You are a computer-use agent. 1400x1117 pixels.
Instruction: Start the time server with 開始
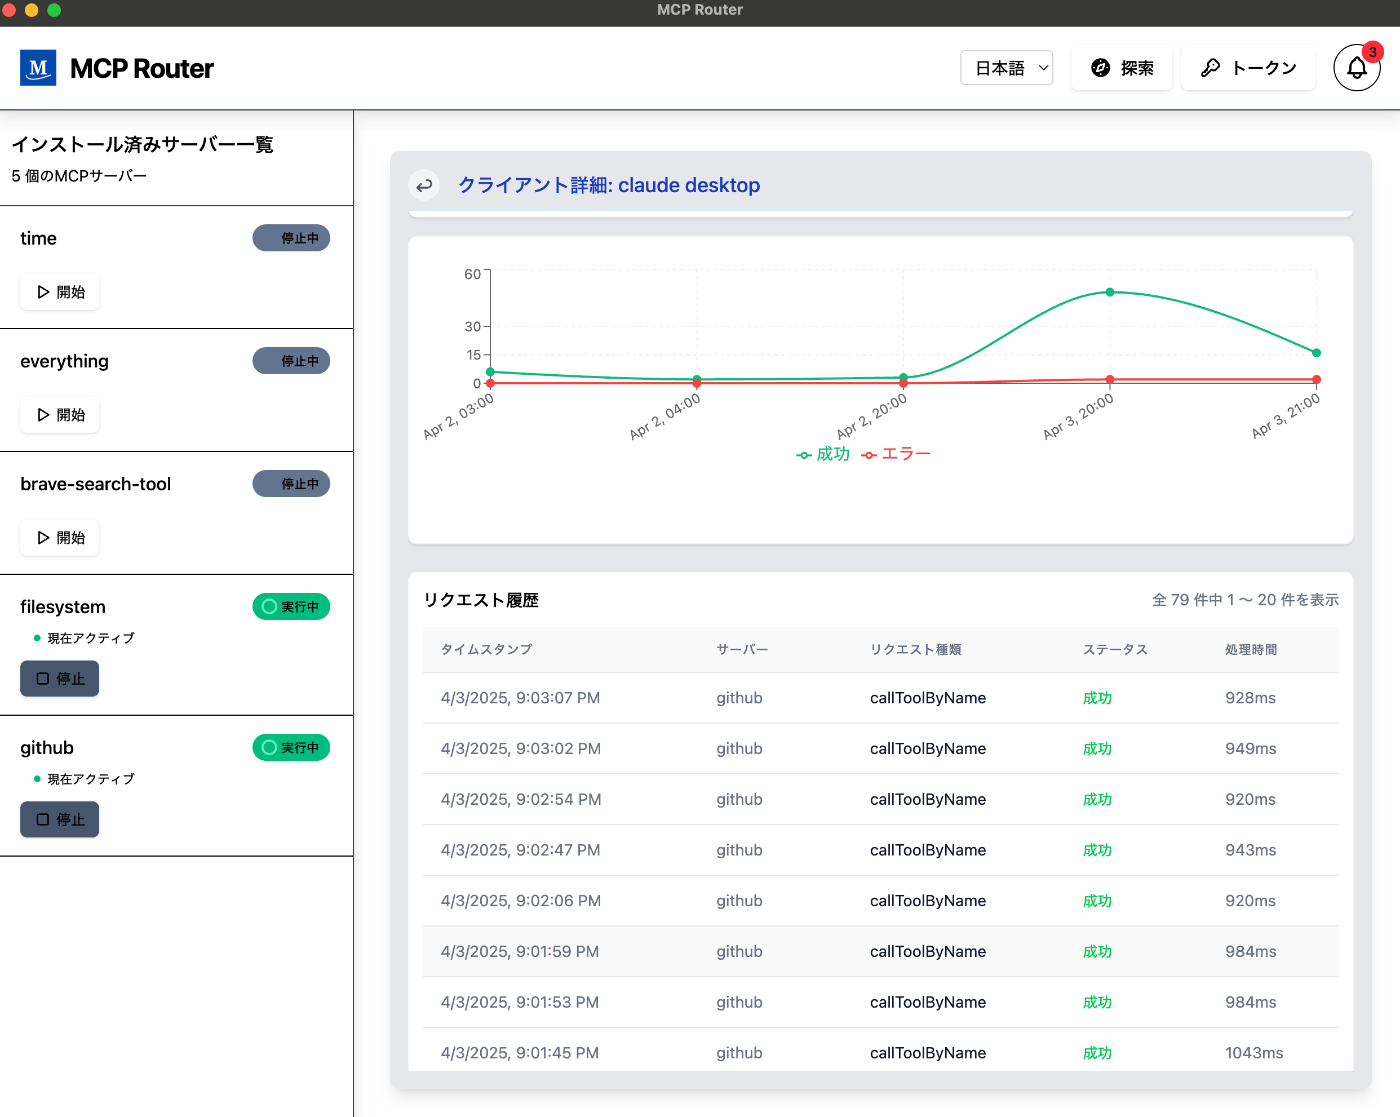coord(60,292)
